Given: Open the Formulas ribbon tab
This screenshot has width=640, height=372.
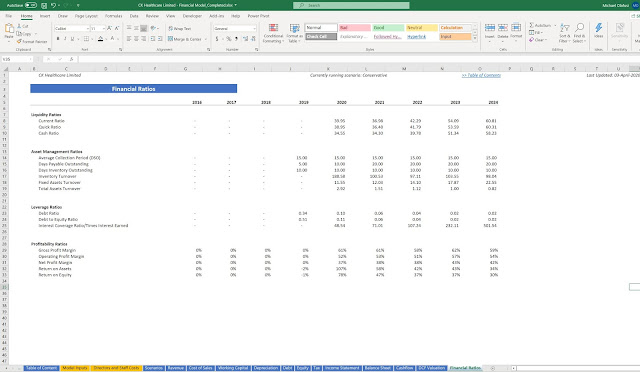Looking at the screenshot, I should click(x=113, y=16).
